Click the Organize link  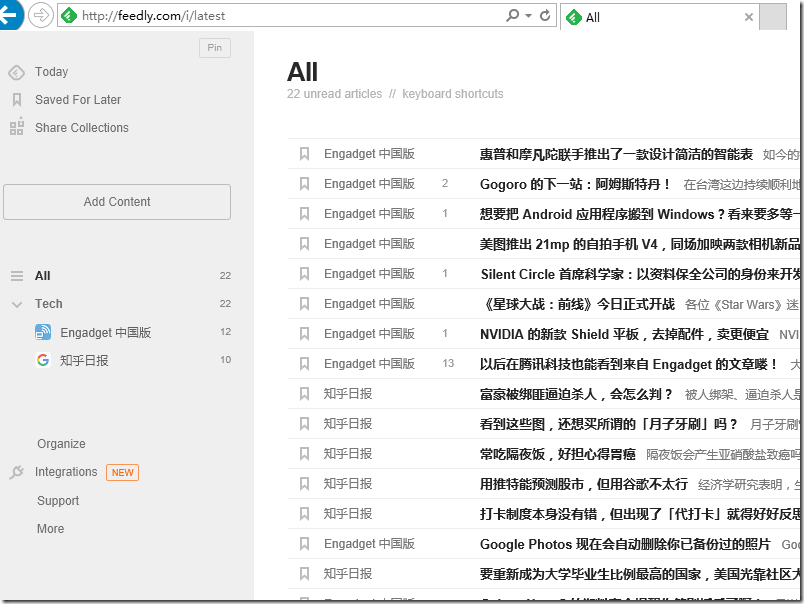pos(62,444)
